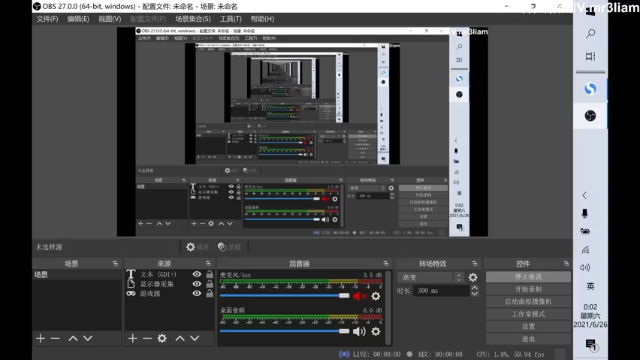Open source properties gear in 来源 panel footer
The width and height of the screenshot is (640, 360).
click(162, 338)
